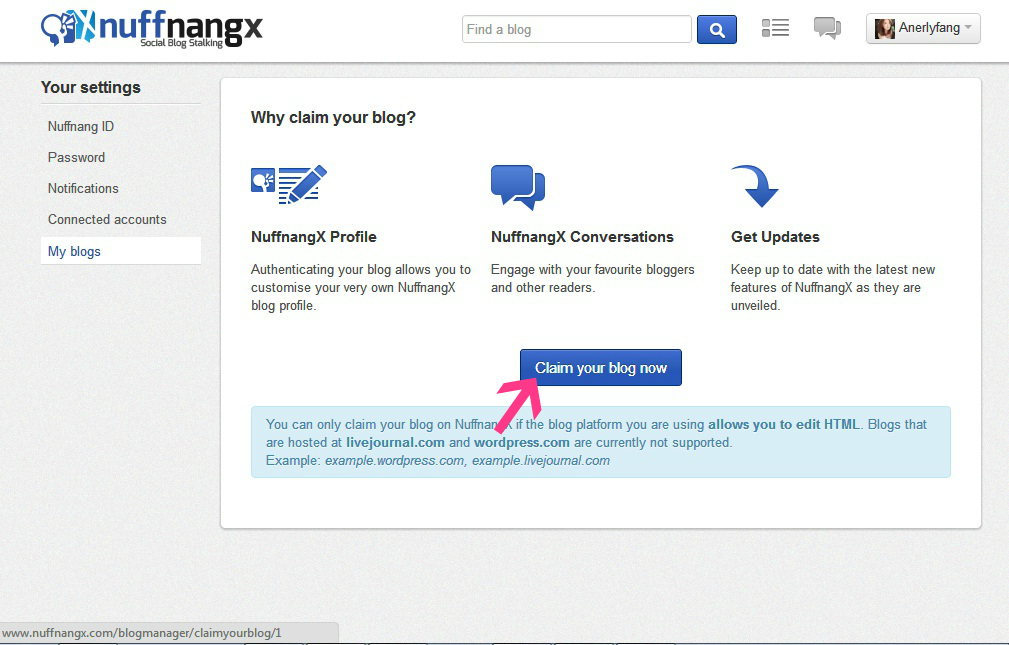This screenshot has width=1009, height=645.
Task: Open the list feed icon
Action: [x=775, y=28]
